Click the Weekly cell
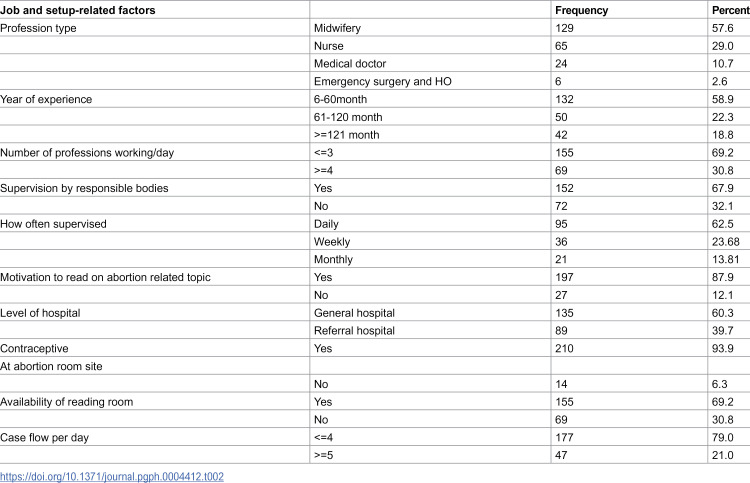 point(332,242)
